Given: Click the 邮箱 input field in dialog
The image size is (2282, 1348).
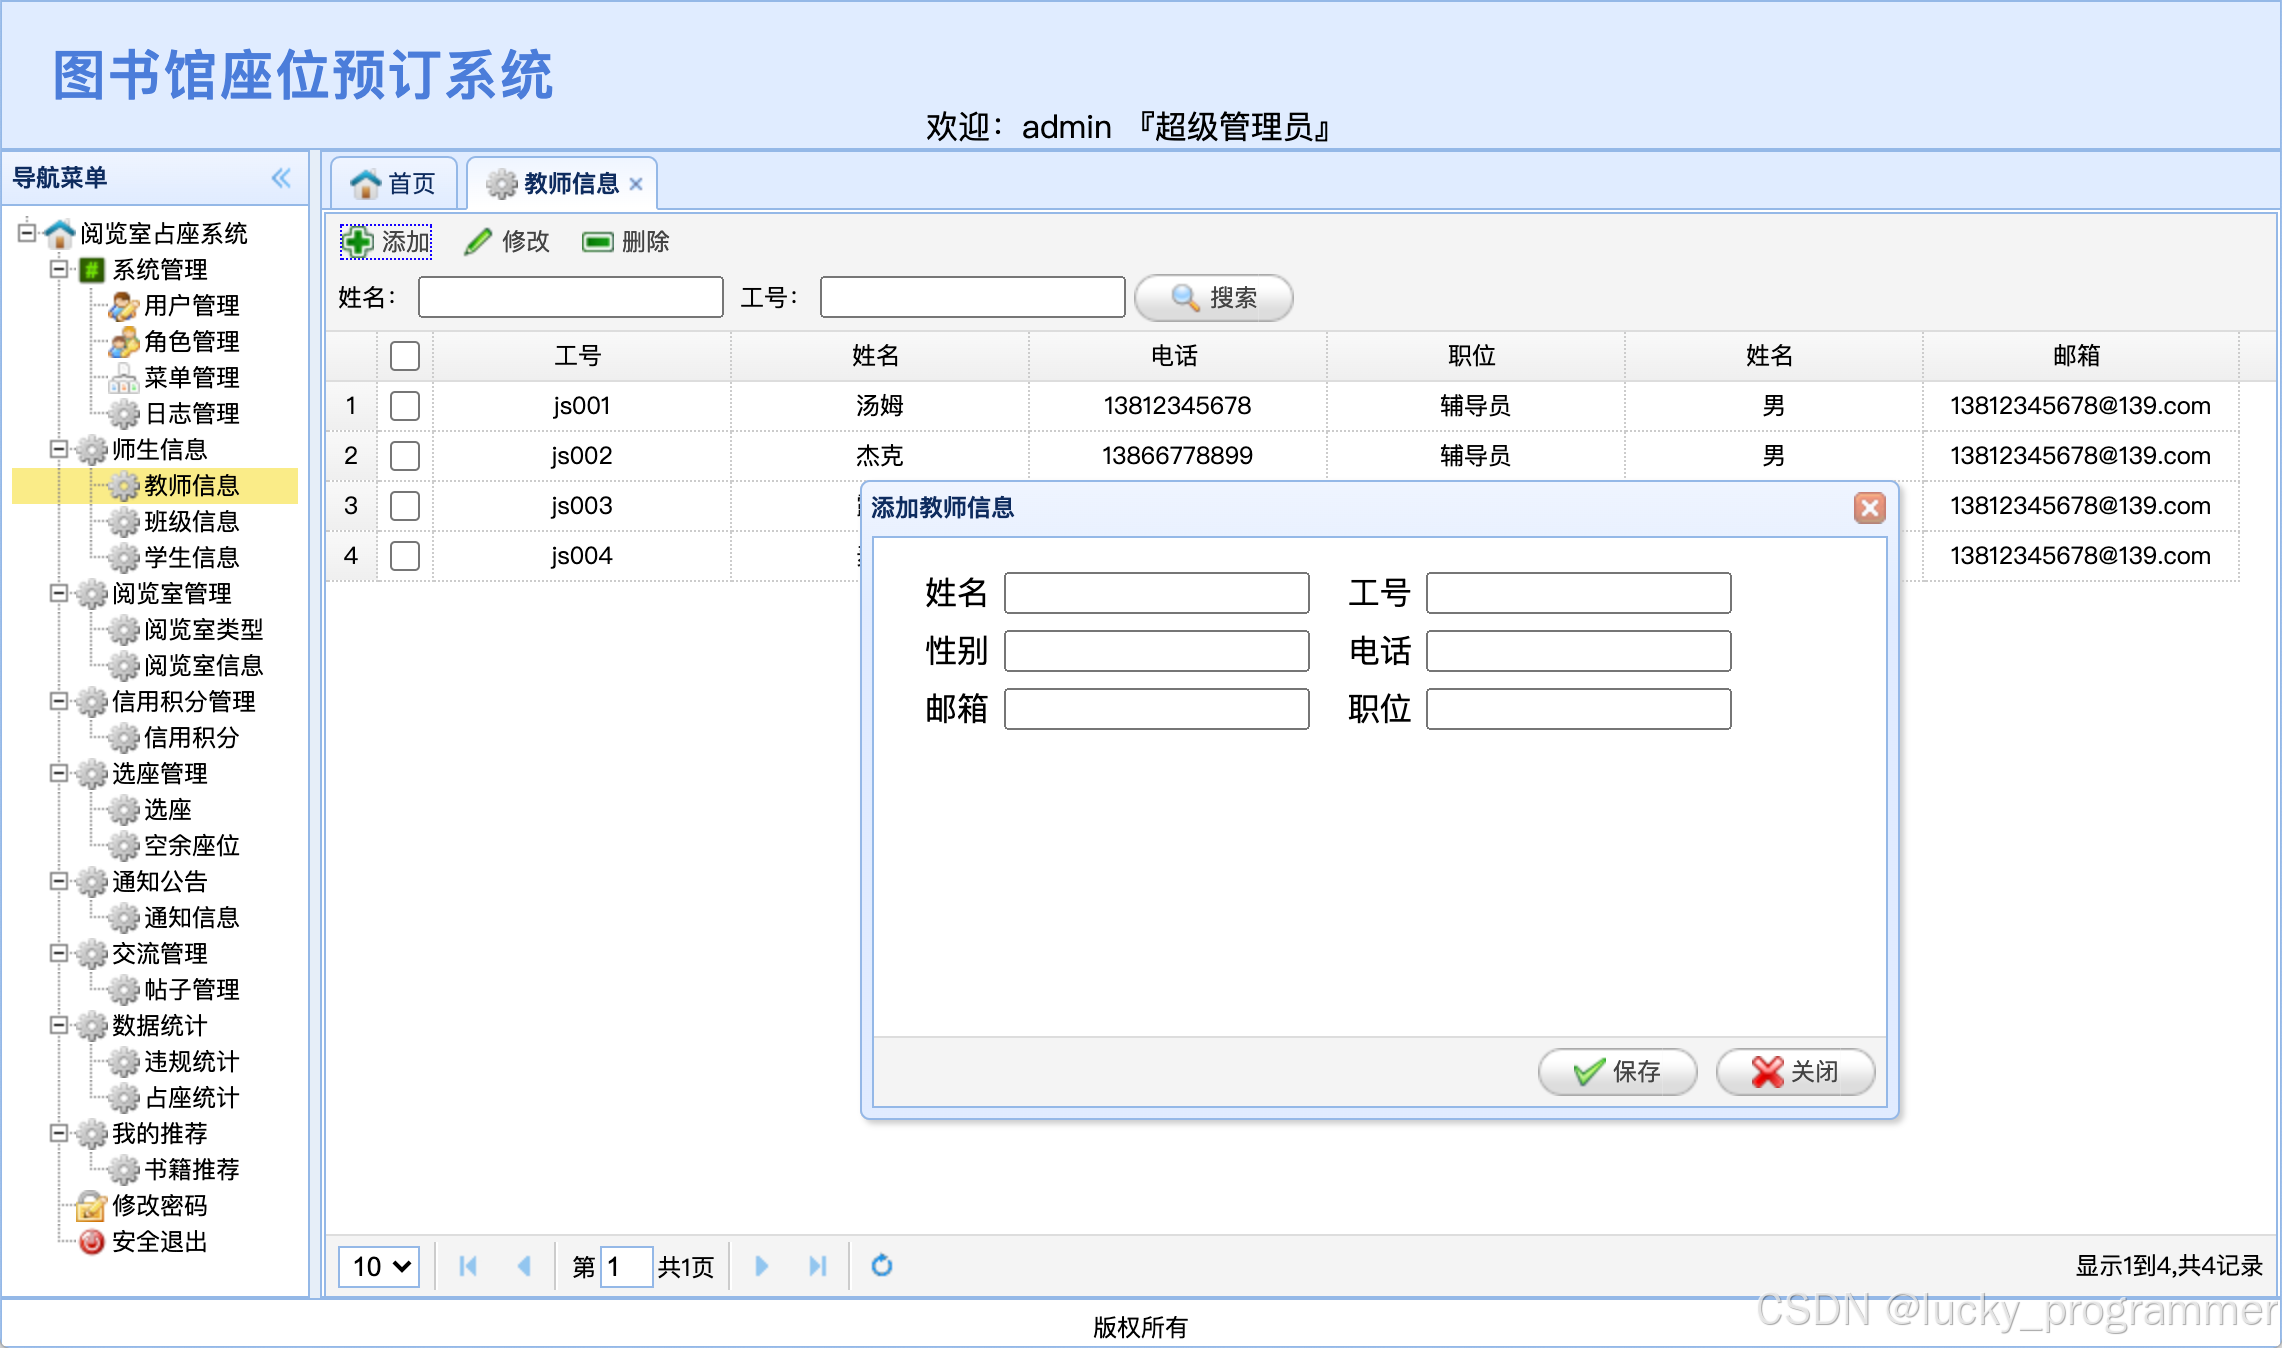Looking at the screenshot, I should pyautogui.click(x=1156, y=709).
